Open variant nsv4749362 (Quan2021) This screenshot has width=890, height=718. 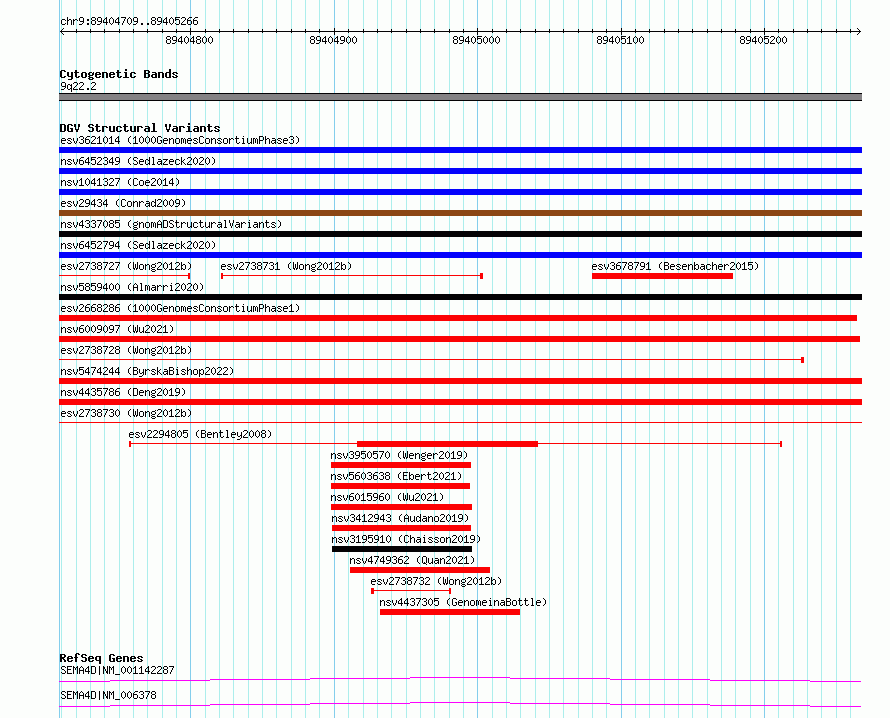(412, 560)
